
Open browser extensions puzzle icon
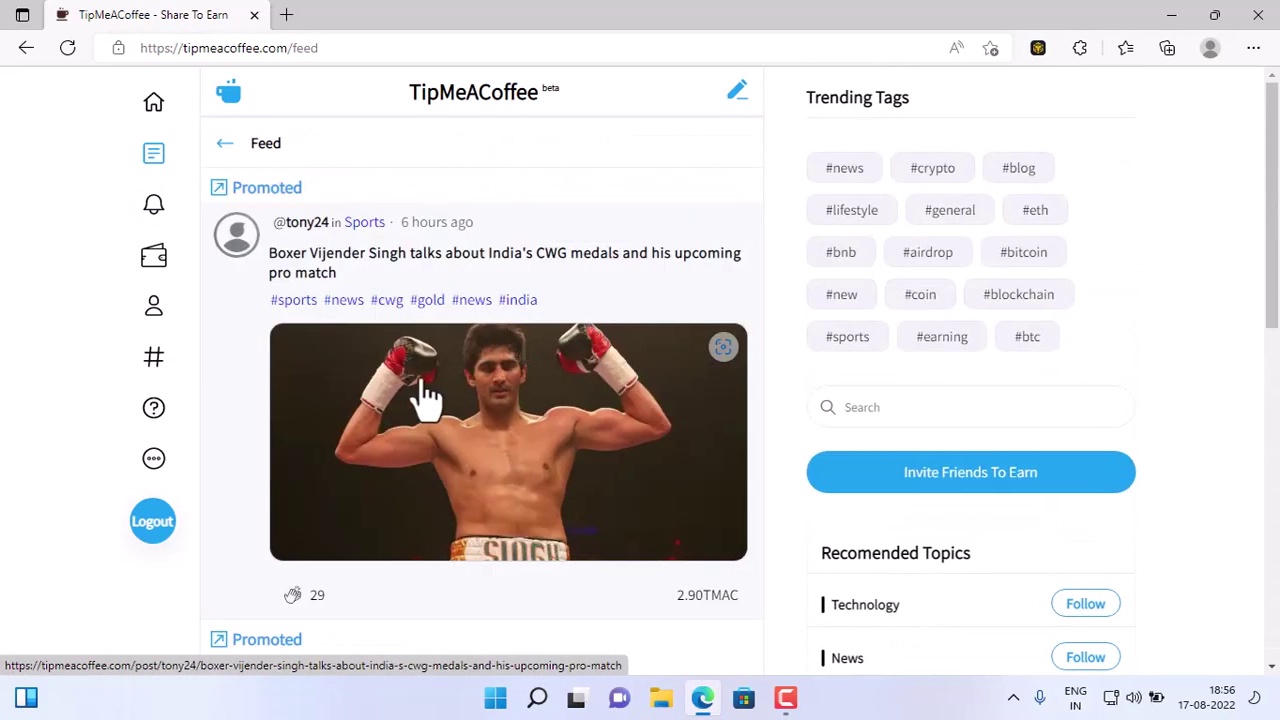(x=1080, y=48)
